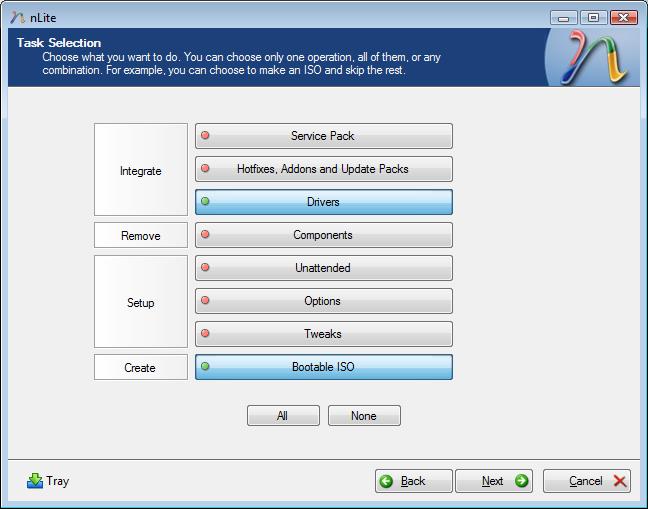Toggle Hotfixes, Addons and Update Packs
Viewport: 648px width, 509px height.
(x=324, y=169)
